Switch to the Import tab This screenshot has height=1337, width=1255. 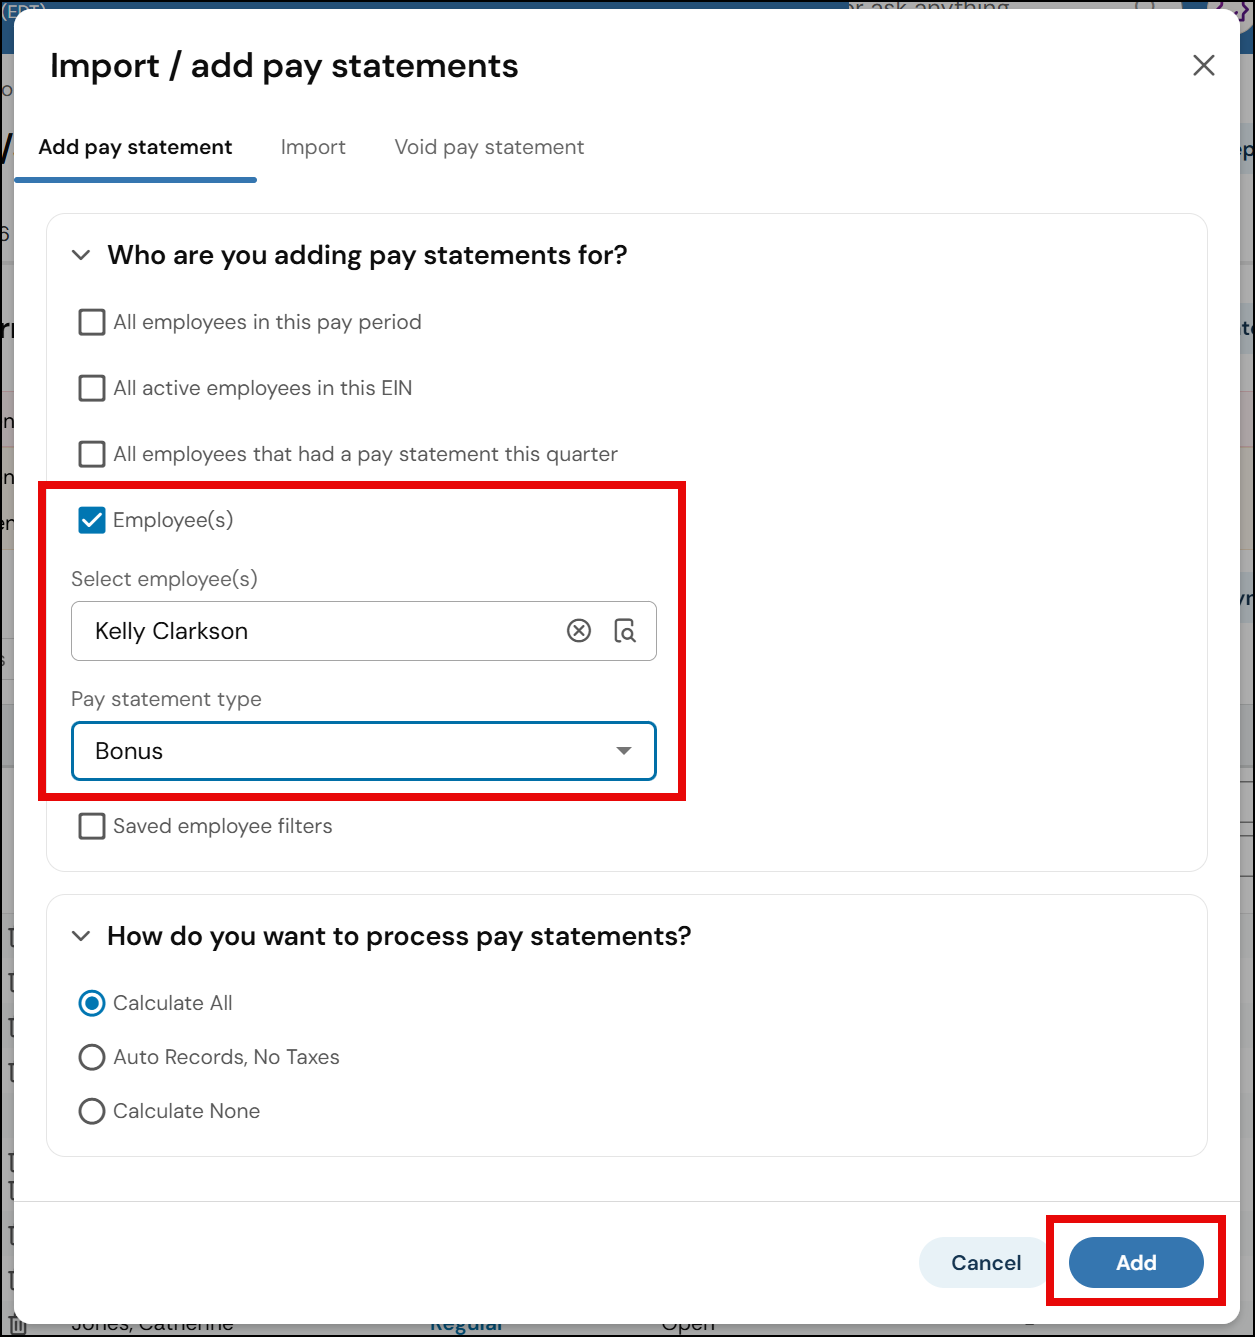click(313, 147)
